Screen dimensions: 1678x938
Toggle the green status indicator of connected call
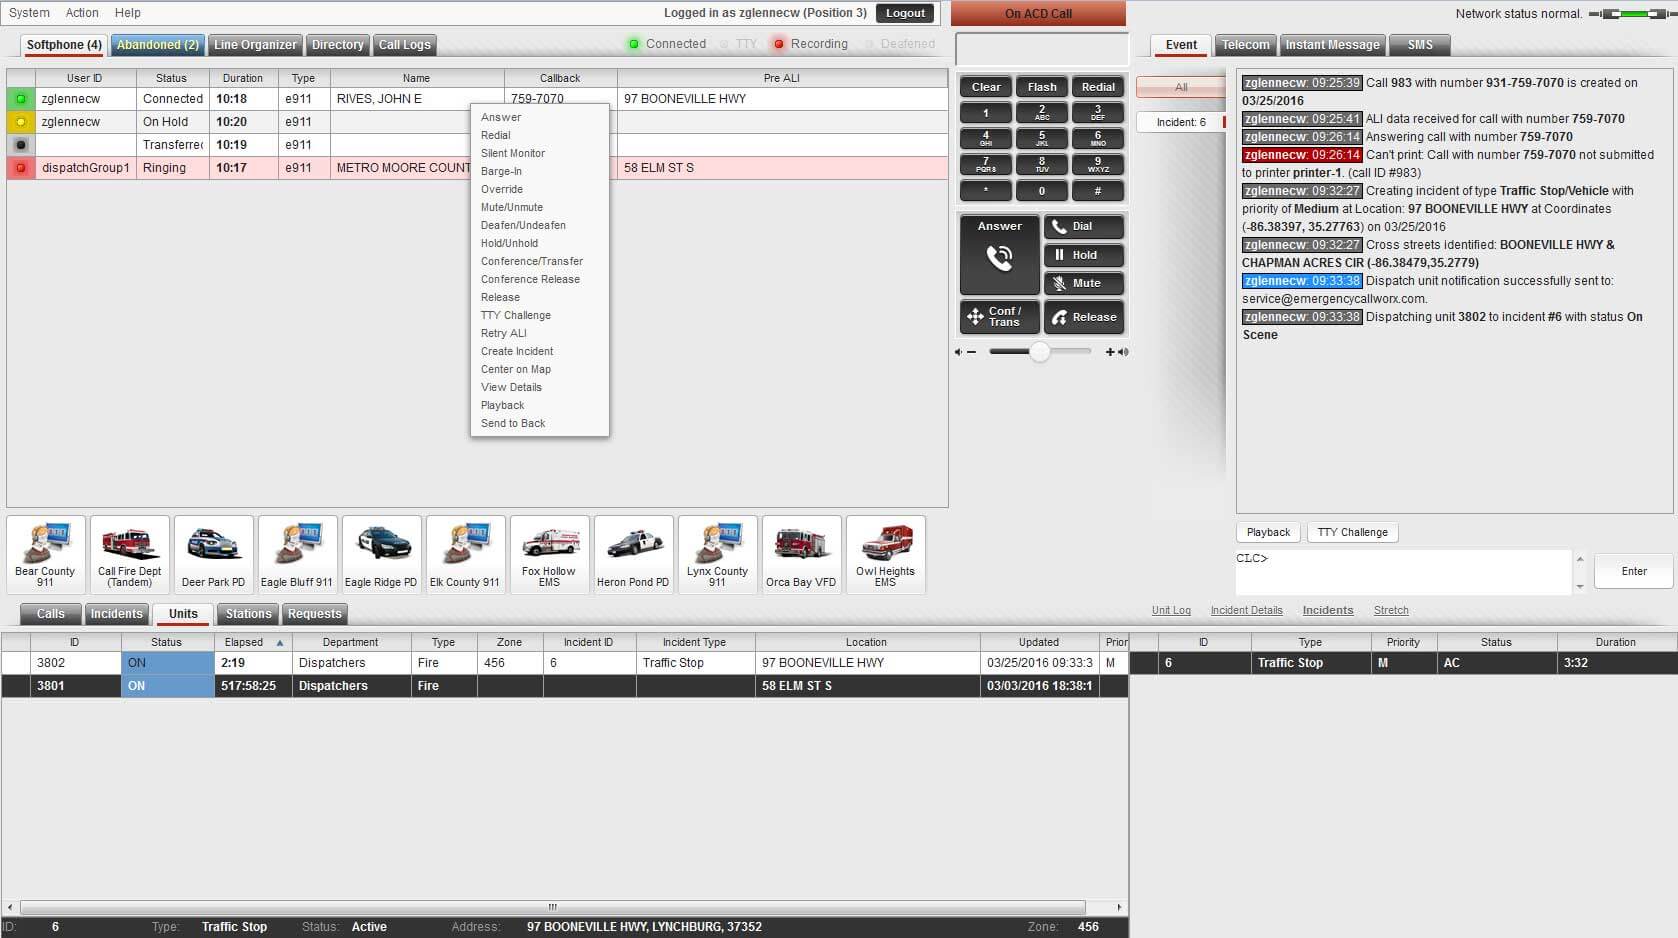21,99
